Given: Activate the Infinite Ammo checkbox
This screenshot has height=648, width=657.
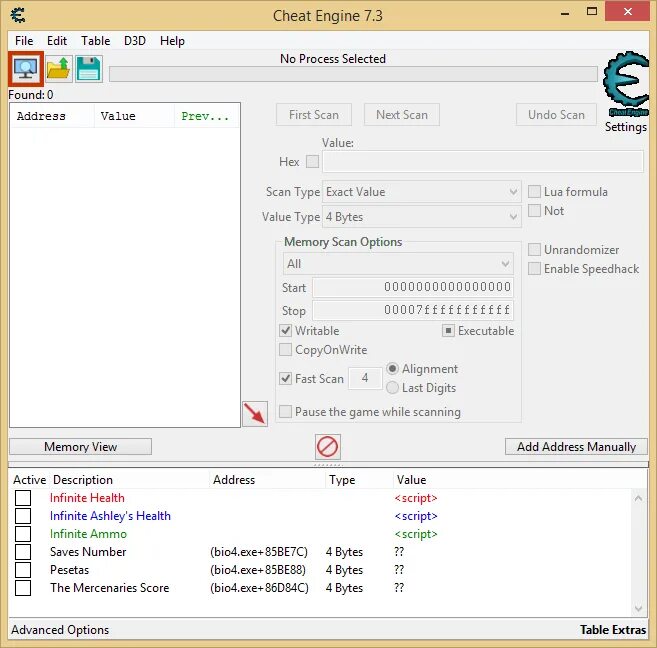Looking at the screenshot, I should pos(23,534).
